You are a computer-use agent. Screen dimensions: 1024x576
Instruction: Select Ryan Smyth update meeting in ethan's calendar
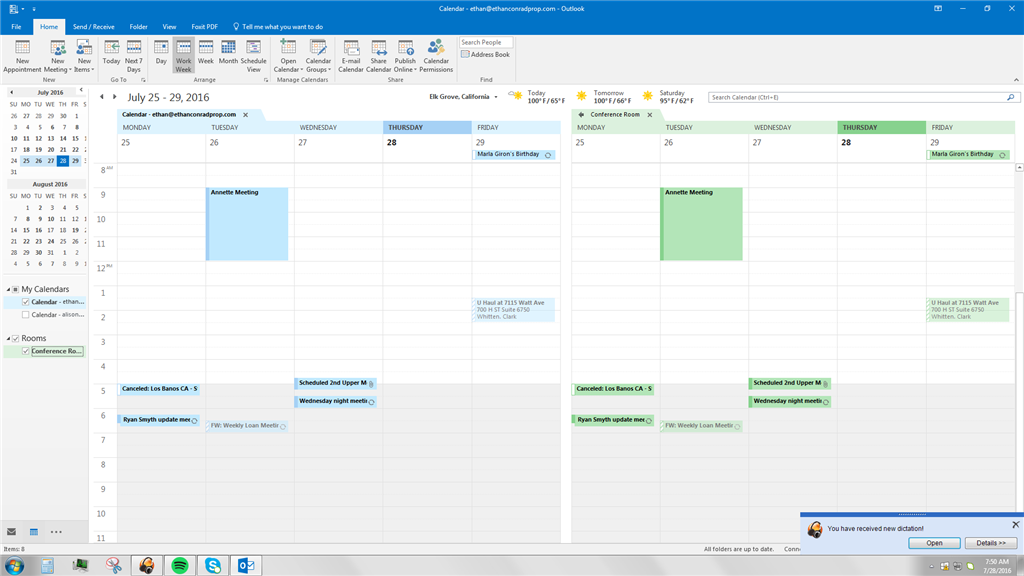159,420
